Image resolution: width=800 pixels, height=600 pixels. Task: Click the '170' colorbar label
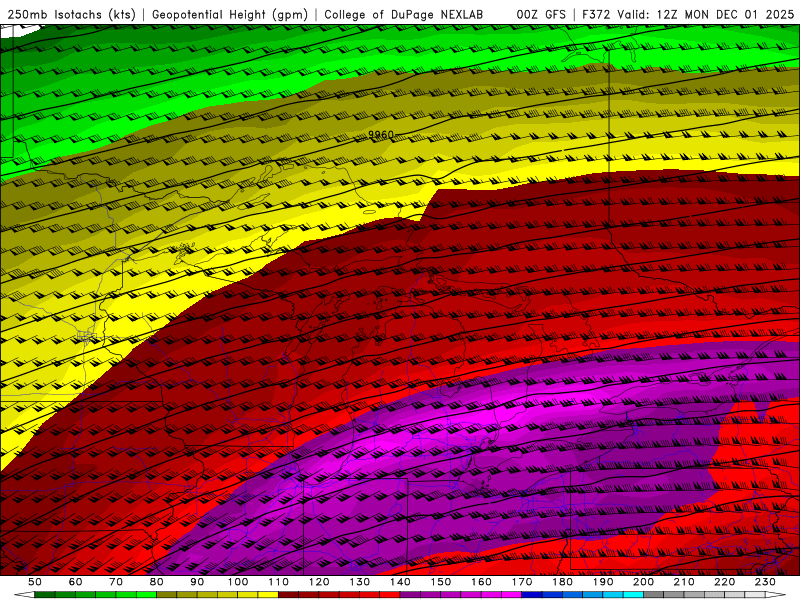coord(521,582)
